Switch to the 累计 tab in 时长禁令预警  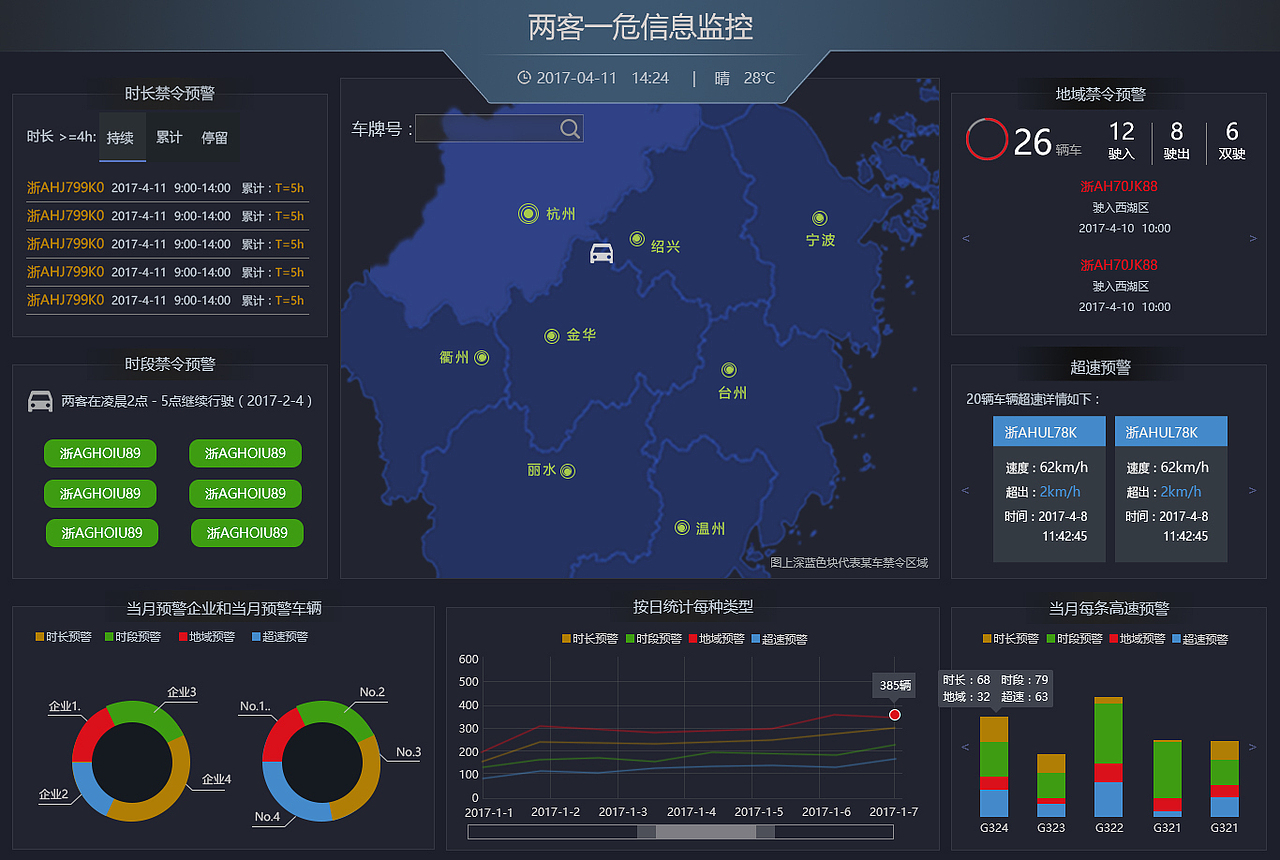click(168, 137)
